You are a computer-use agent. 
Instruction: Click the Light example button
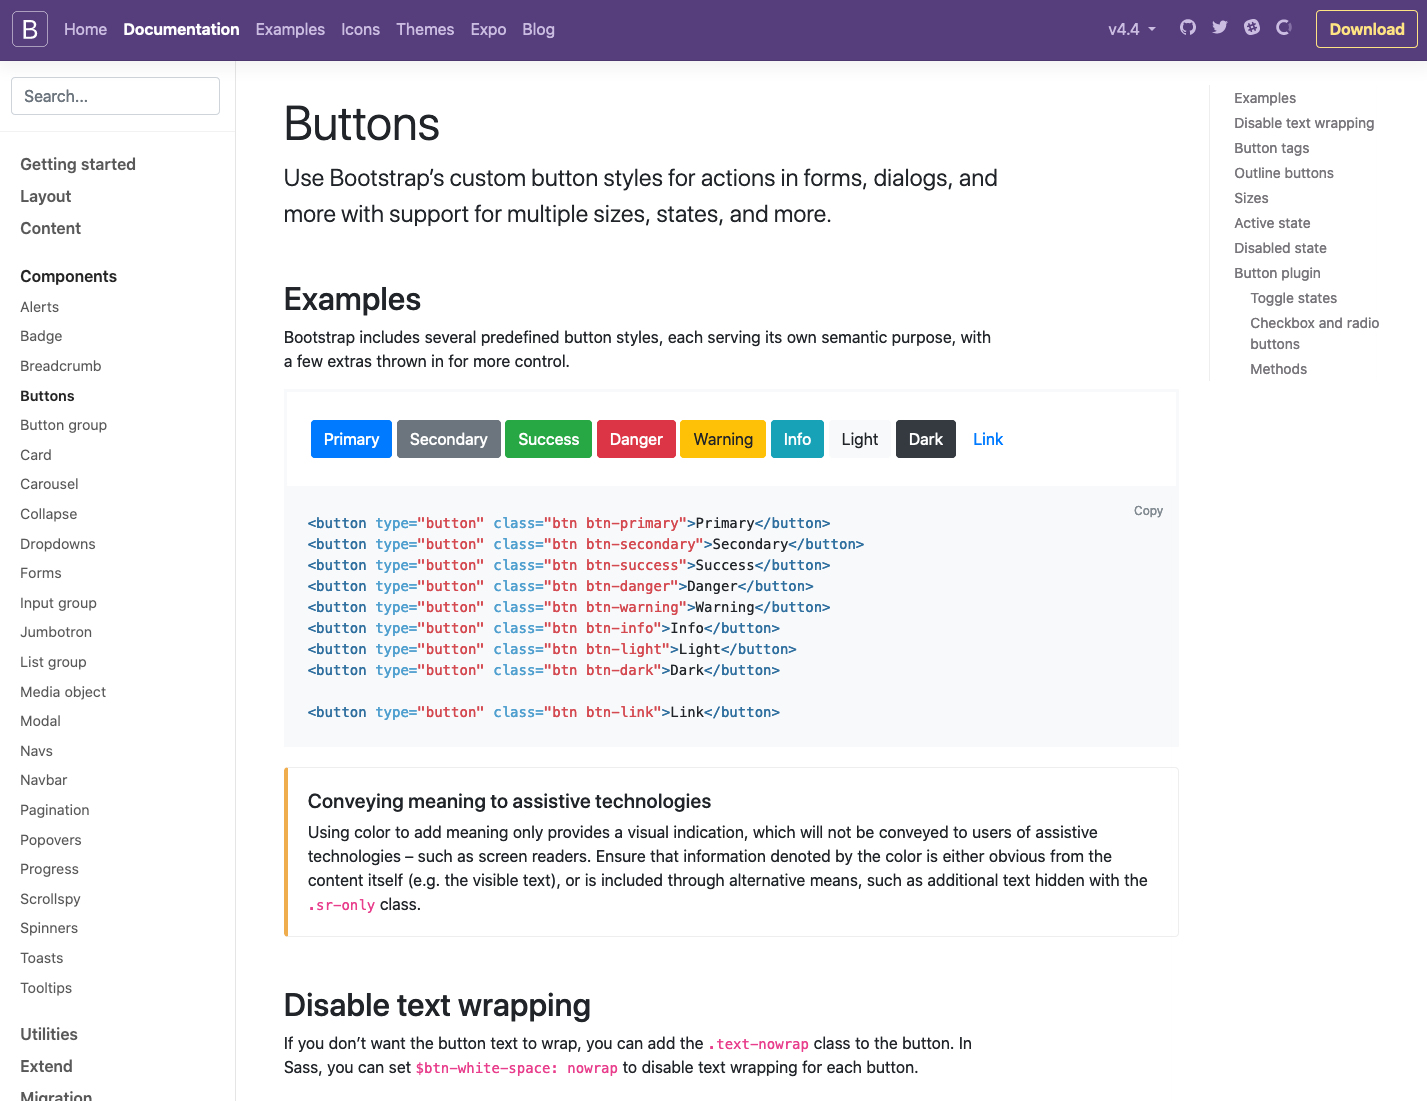pyautogui.click(x=860, y=439)
